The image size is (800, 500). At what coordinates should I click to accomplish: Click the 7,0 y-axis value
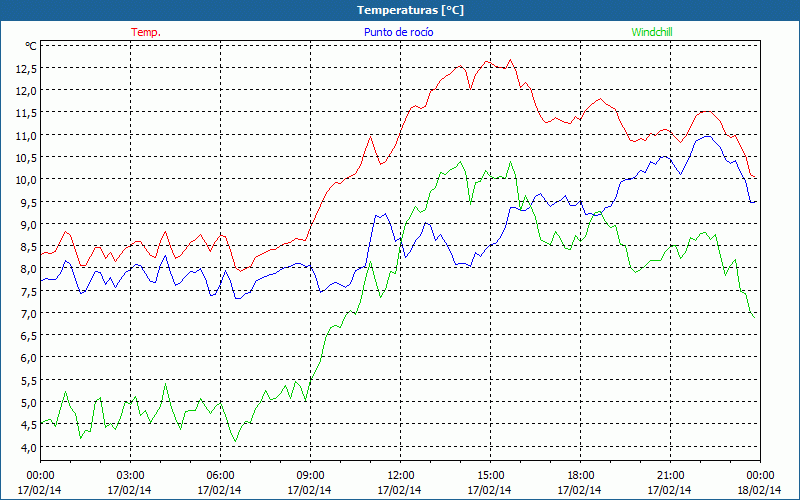(29, 313)
